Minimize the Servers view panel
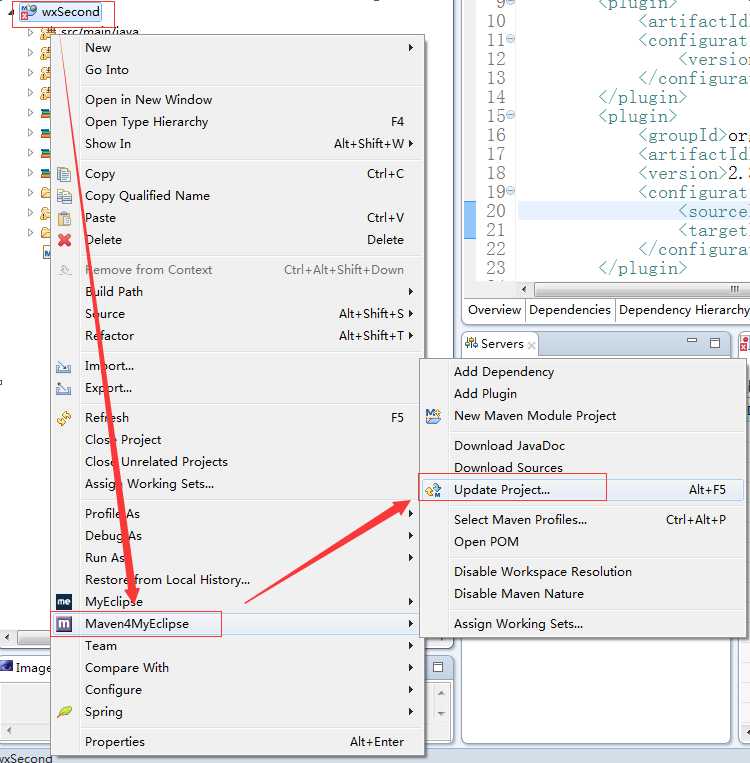Viewport: 750px width, 763px height. point(692,341)
